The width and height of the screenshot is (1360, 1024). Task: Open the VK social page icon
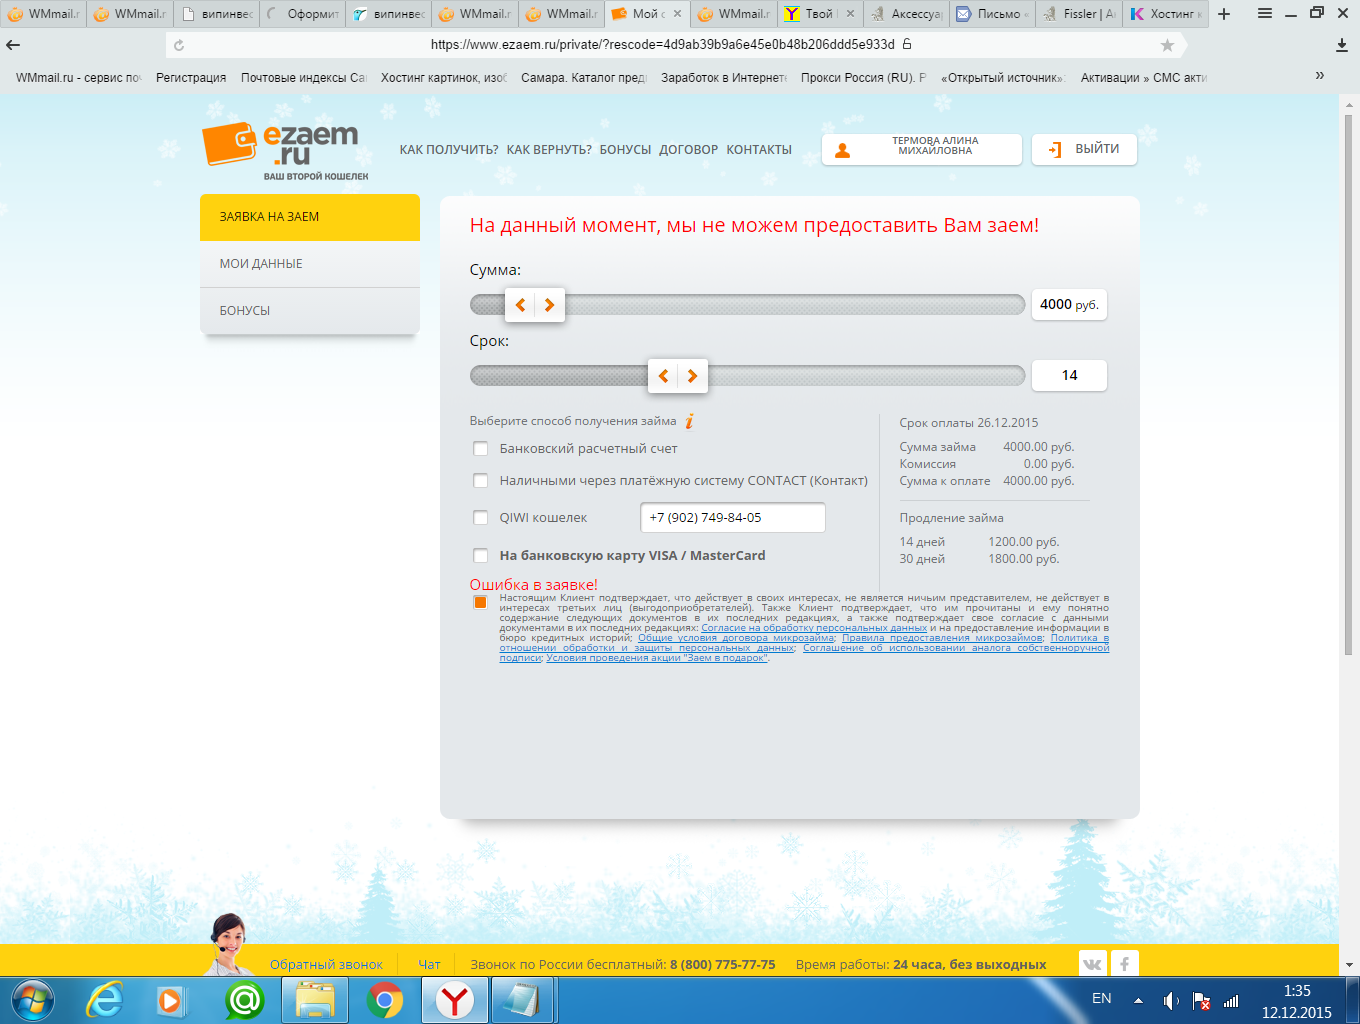click(x=1092, y=964)
